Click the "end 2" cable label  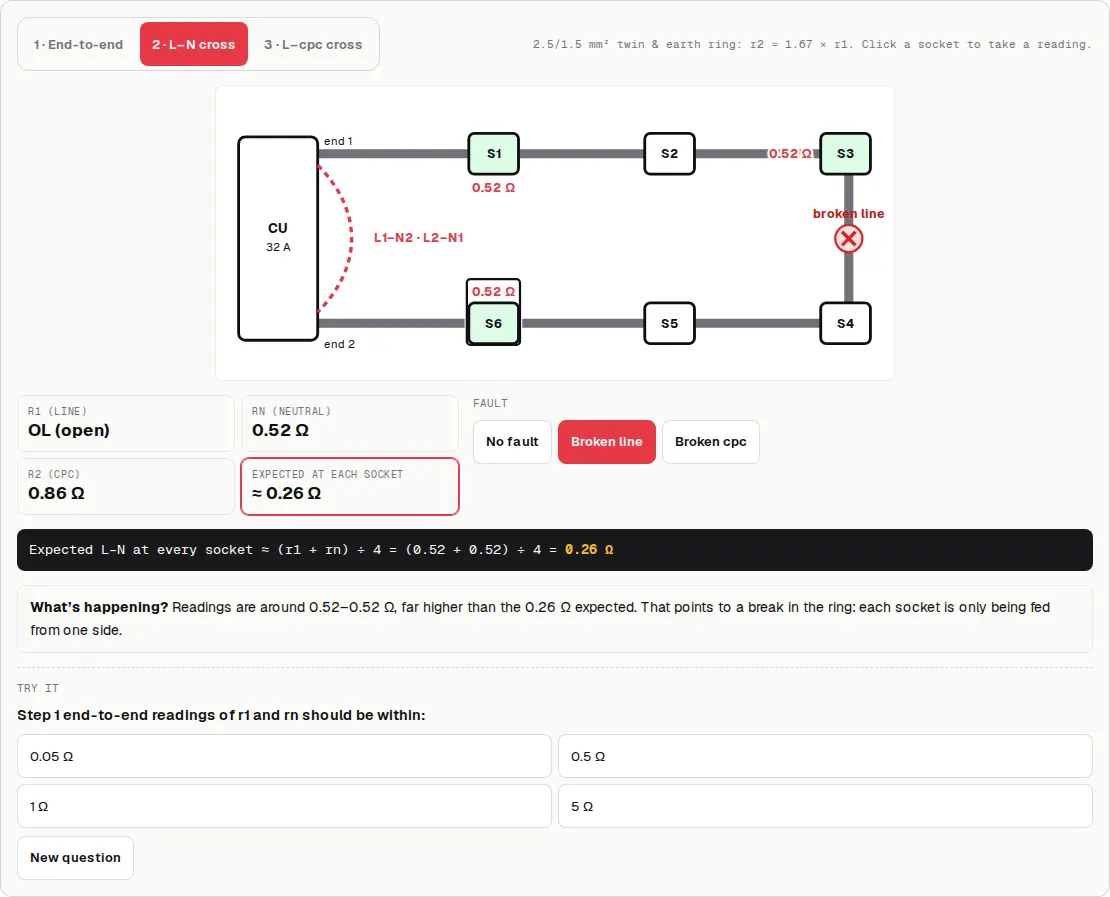tap(339, 344)
